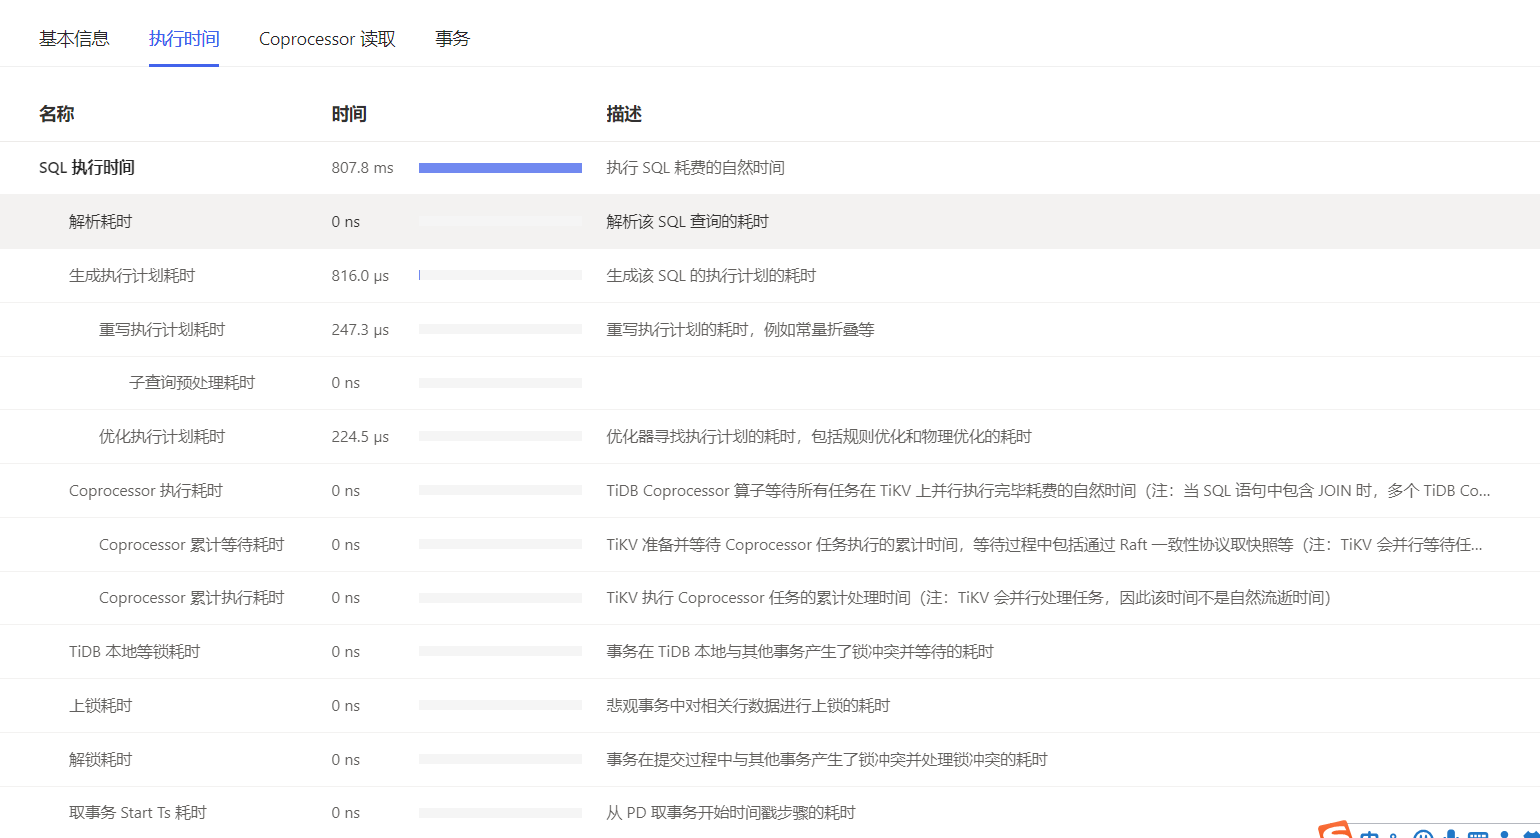Click description 从 PD 取事务开始时间戳步骤的耗时
1540x838 pixels.
(731, 813)
